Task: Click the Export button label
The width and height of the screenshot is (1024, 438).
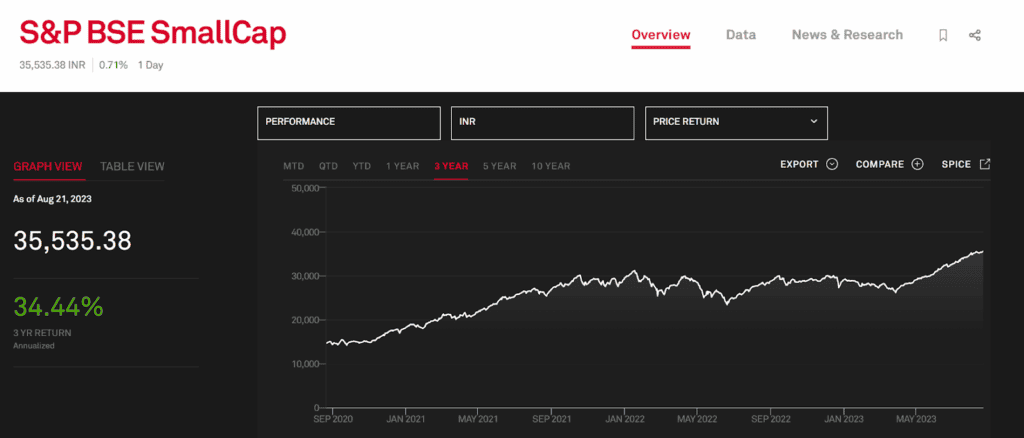Action: 799,164
